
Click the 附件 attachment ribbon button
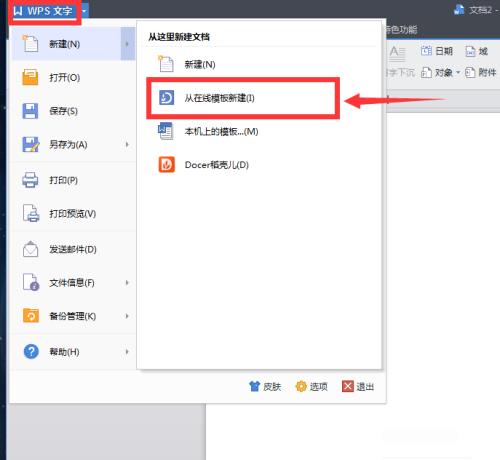(x=480, y=72)
